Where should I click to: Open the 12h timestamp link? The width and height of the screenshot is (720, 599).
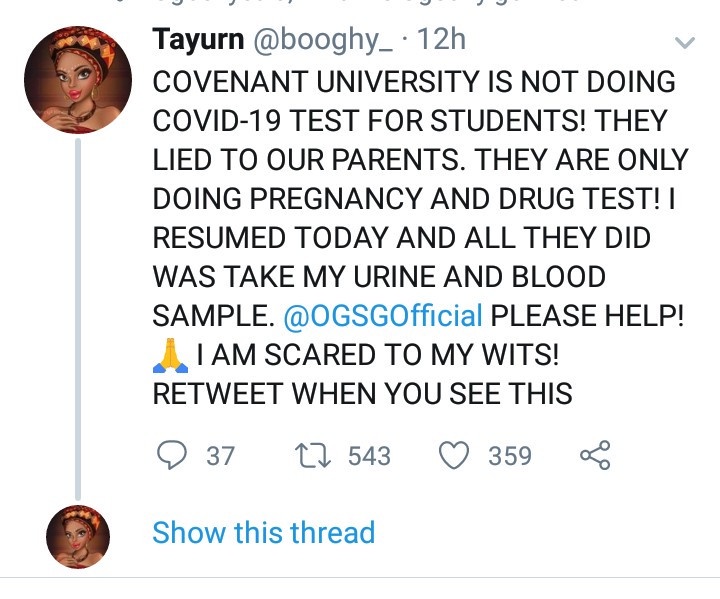pyautogui.click(x=440, y=41)
